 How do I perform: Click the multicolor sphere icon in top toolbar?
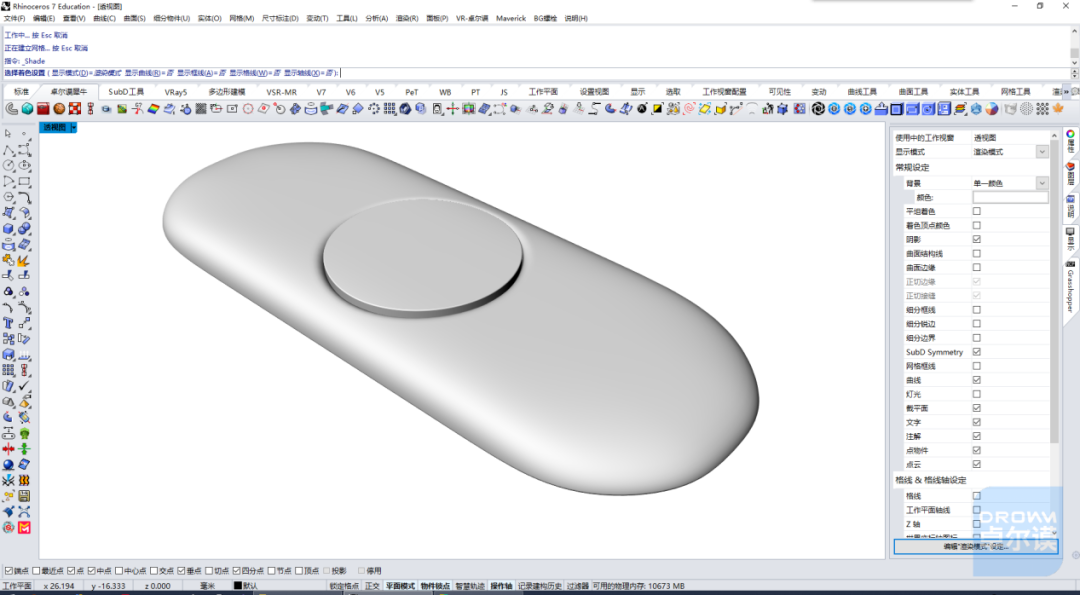[x=992, y=109]
